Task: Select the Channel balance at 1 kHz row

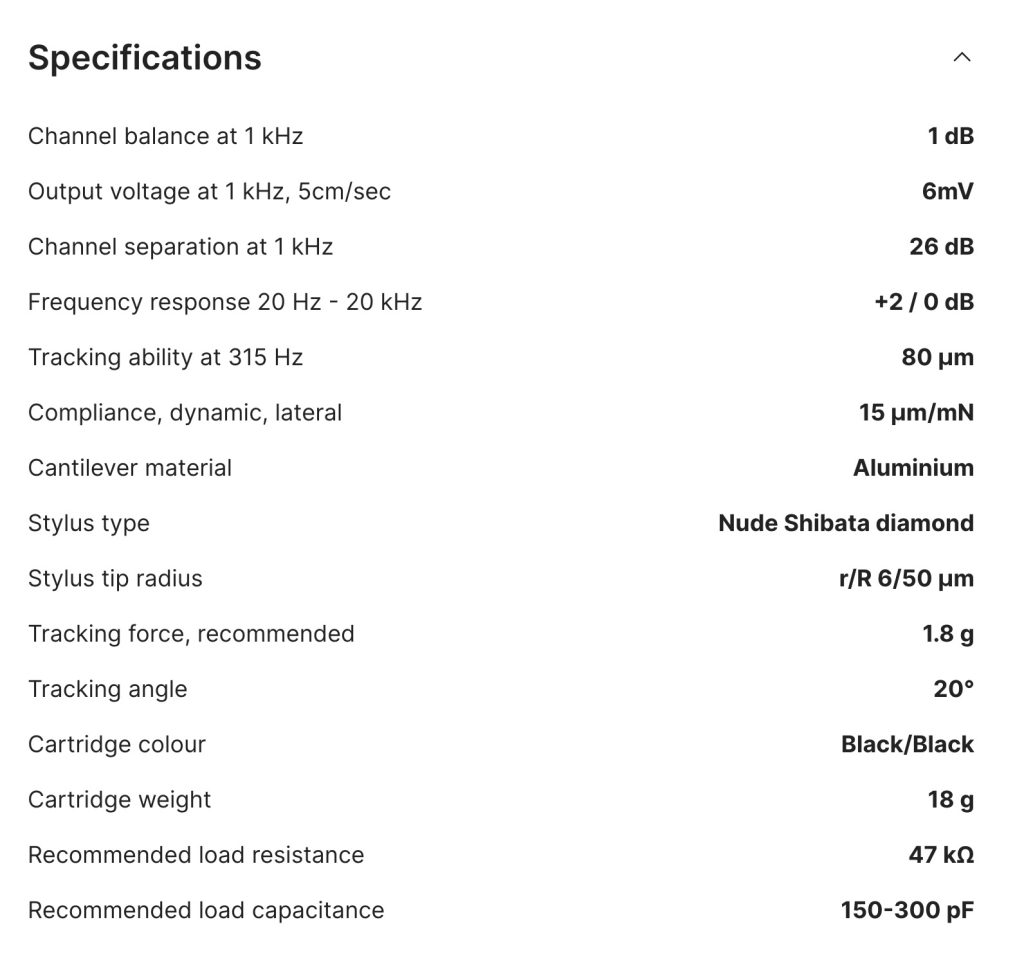Action: 501,136
